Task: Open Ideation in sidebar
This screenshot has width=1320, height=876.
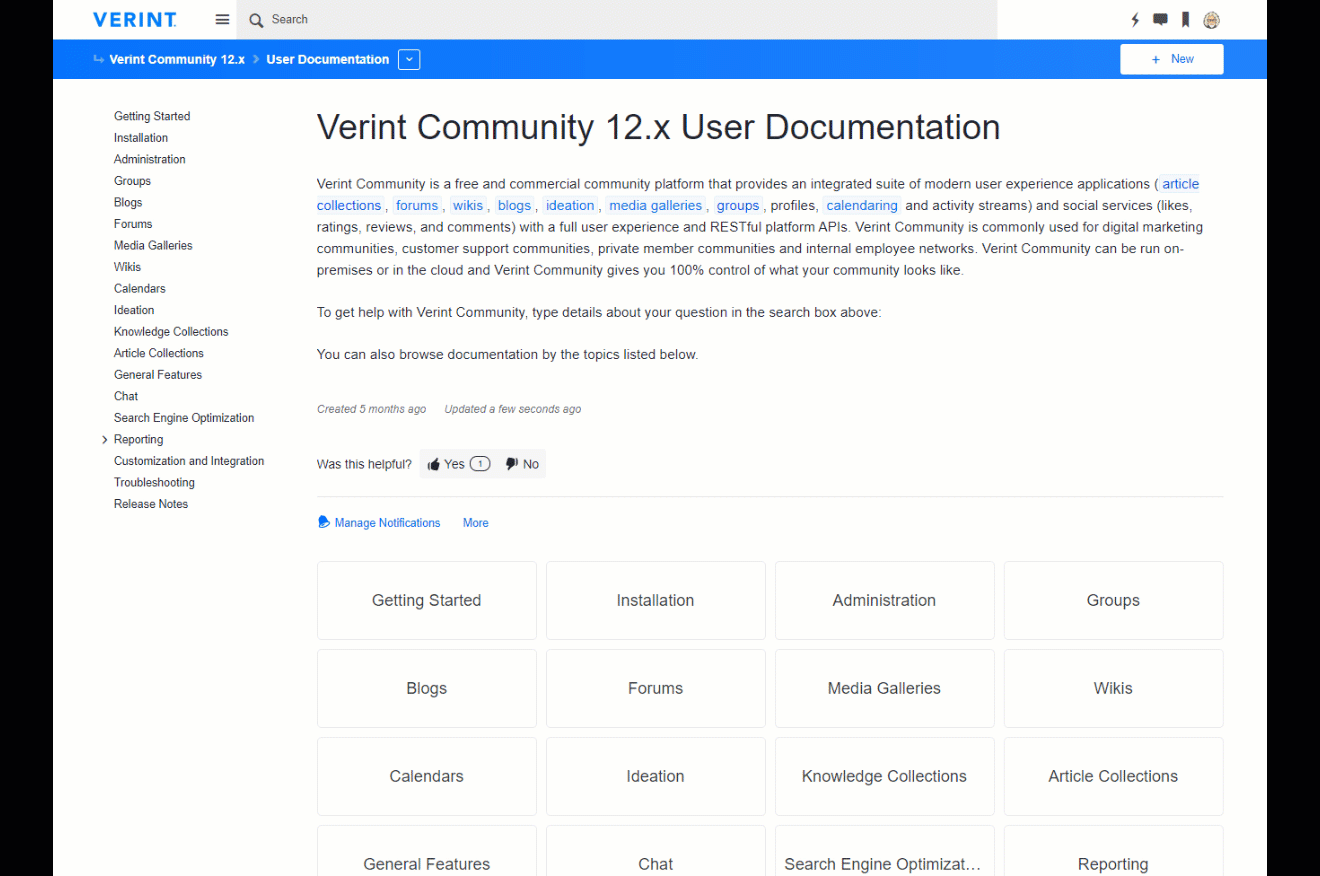Action: [134, 310]
